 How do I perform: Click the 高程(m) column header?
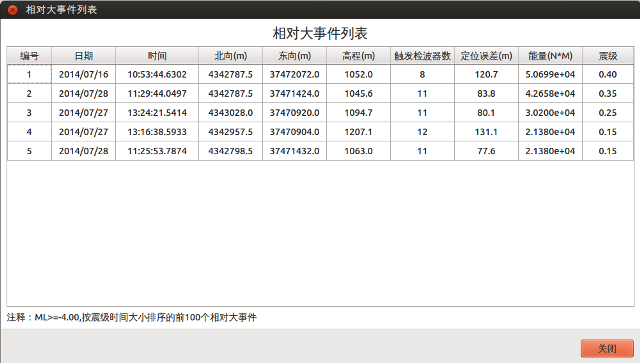coord(358,56)
